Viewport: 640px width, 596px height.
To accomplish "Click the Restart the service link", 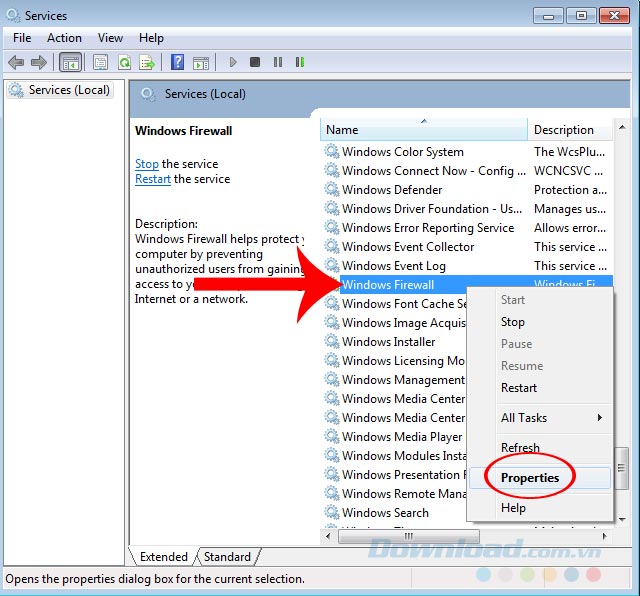I will click(x=153, y=179).
